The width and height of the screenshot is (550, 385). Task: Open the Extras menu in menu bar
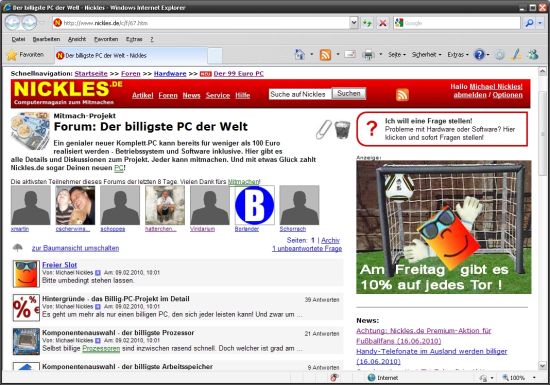[134, 39]
